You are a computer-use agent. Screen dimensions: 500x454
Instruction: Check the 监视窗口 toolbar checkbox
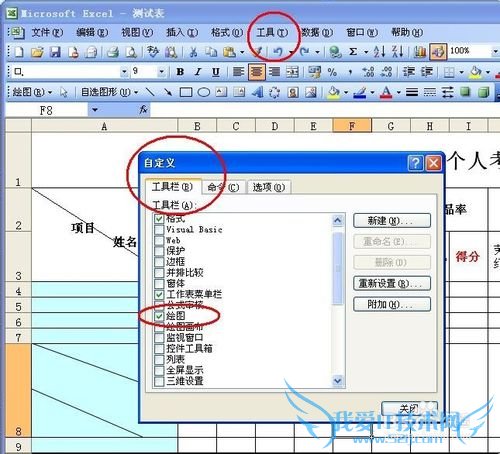coord(159,337)
